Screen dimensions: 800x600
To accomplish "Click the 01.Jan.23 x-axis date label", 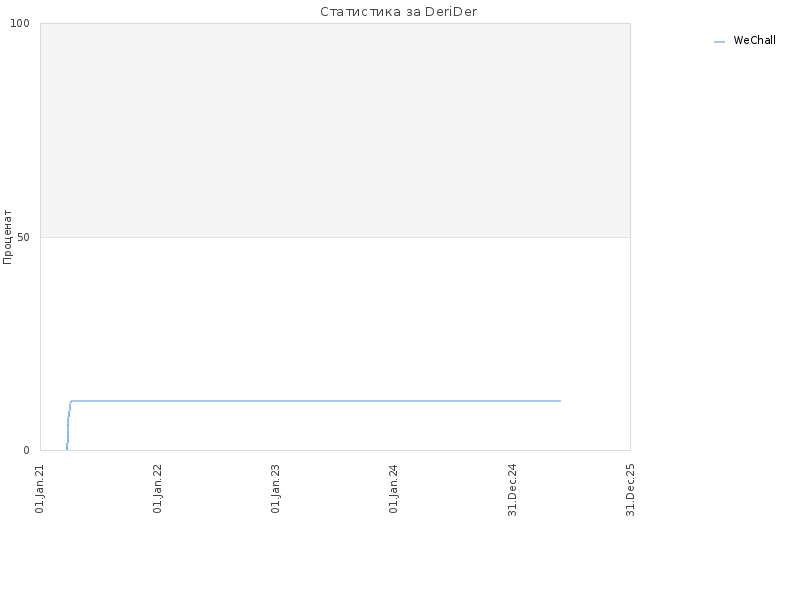I will [x=276, y=488].
